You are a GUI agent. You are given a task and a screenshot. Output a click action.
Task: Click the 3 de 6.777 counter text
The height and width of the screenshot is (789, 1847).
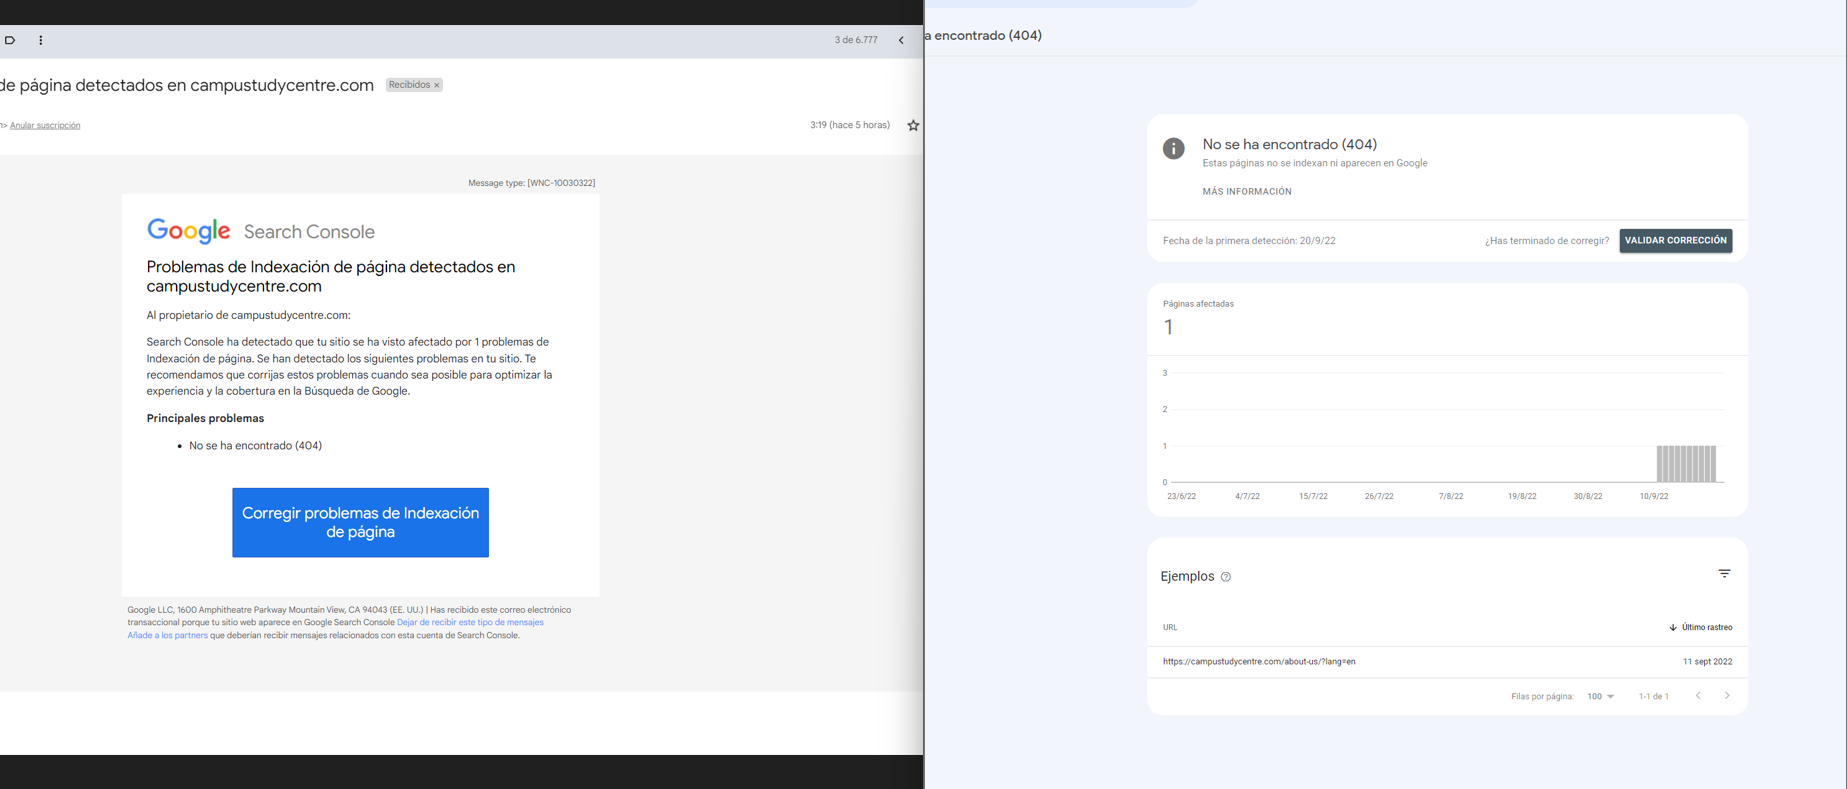(x=856, y=40)
